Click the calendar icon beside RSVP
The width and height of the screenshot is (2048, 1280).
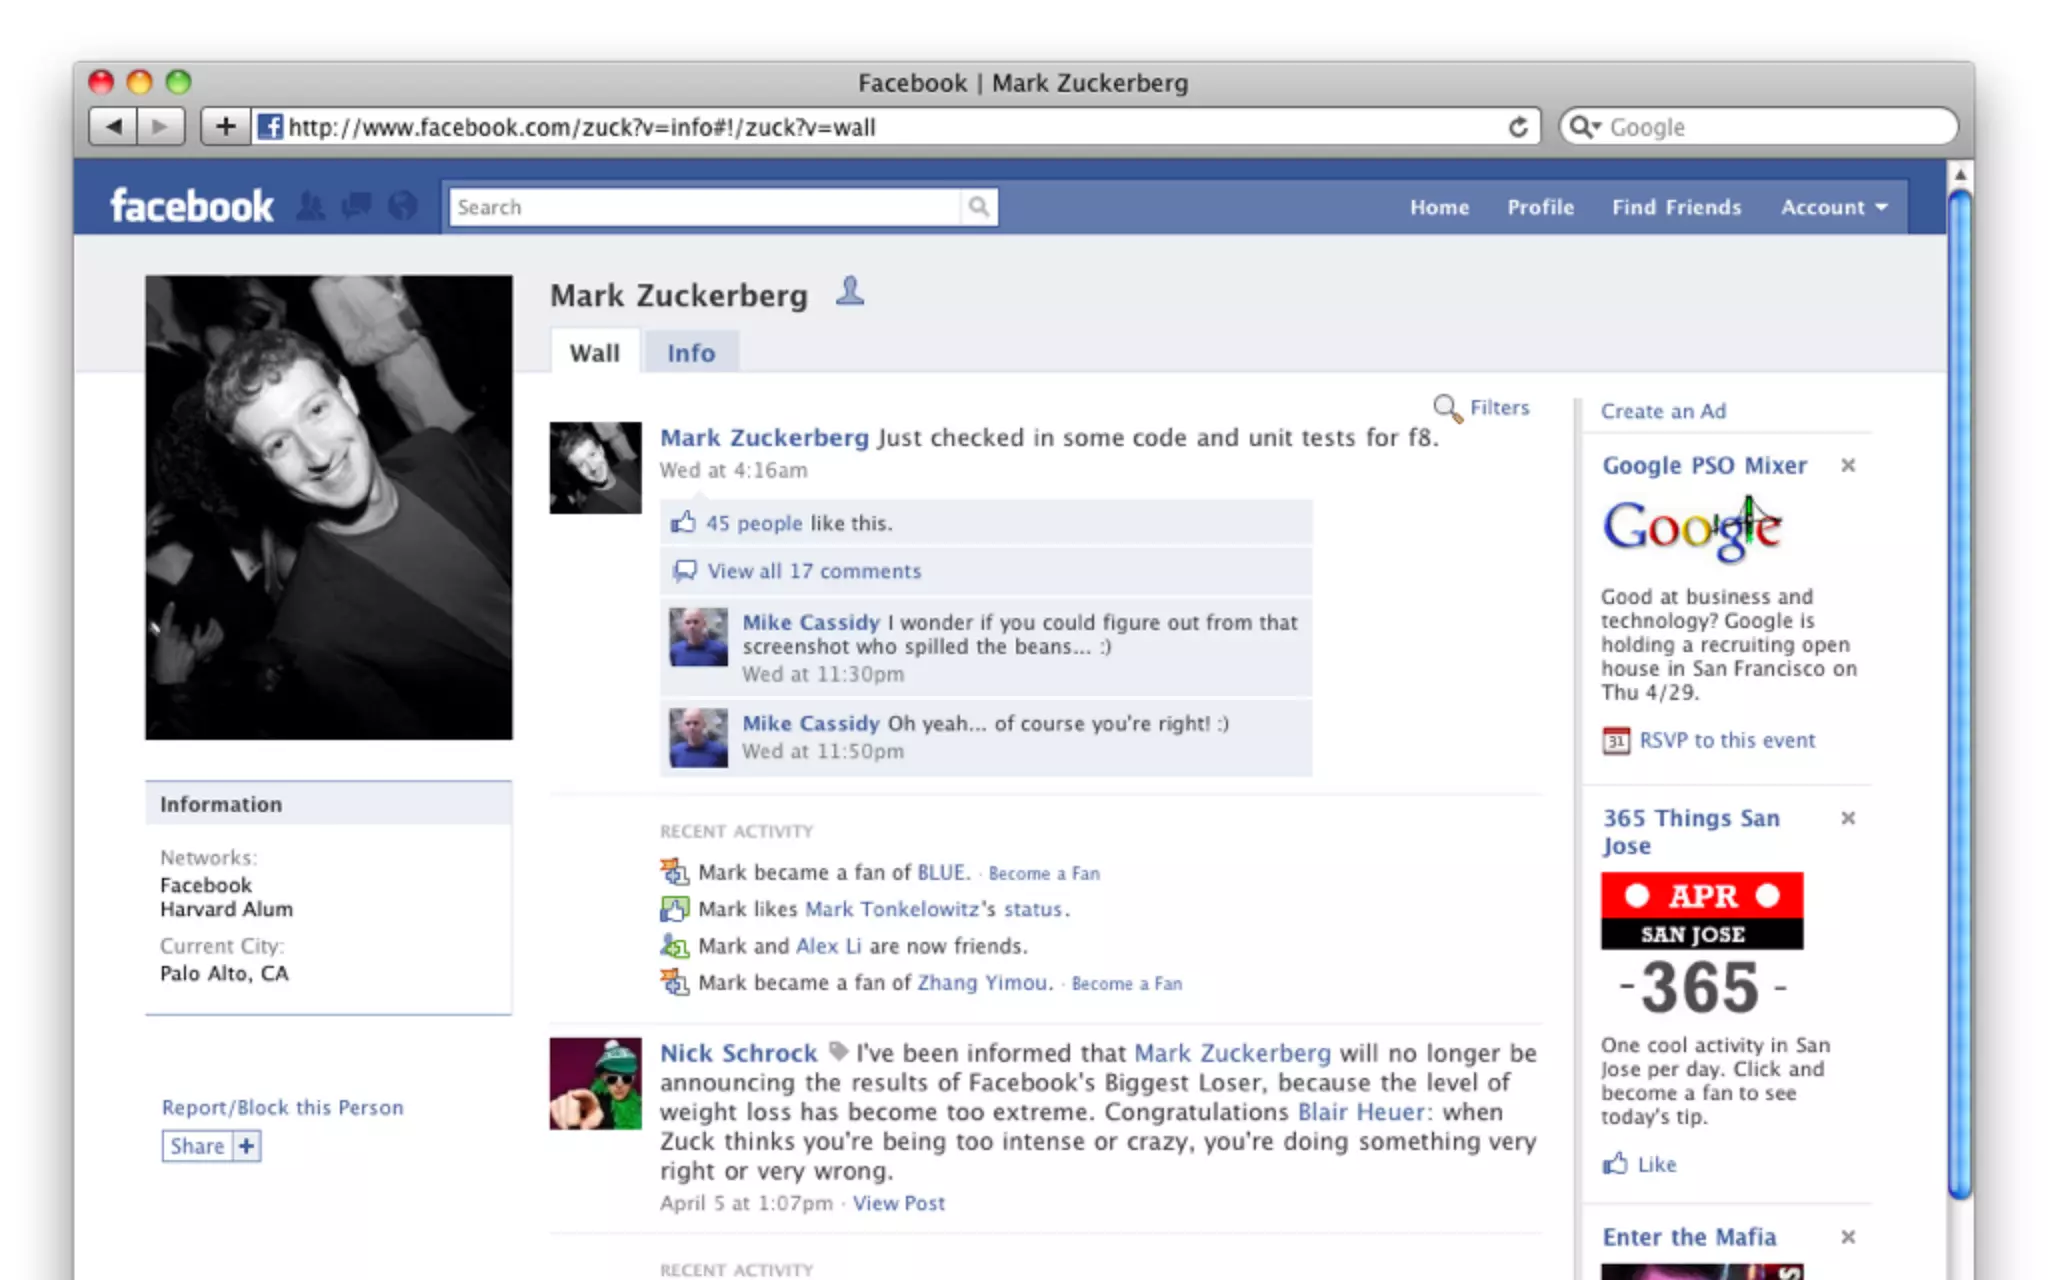(1616, 740)
